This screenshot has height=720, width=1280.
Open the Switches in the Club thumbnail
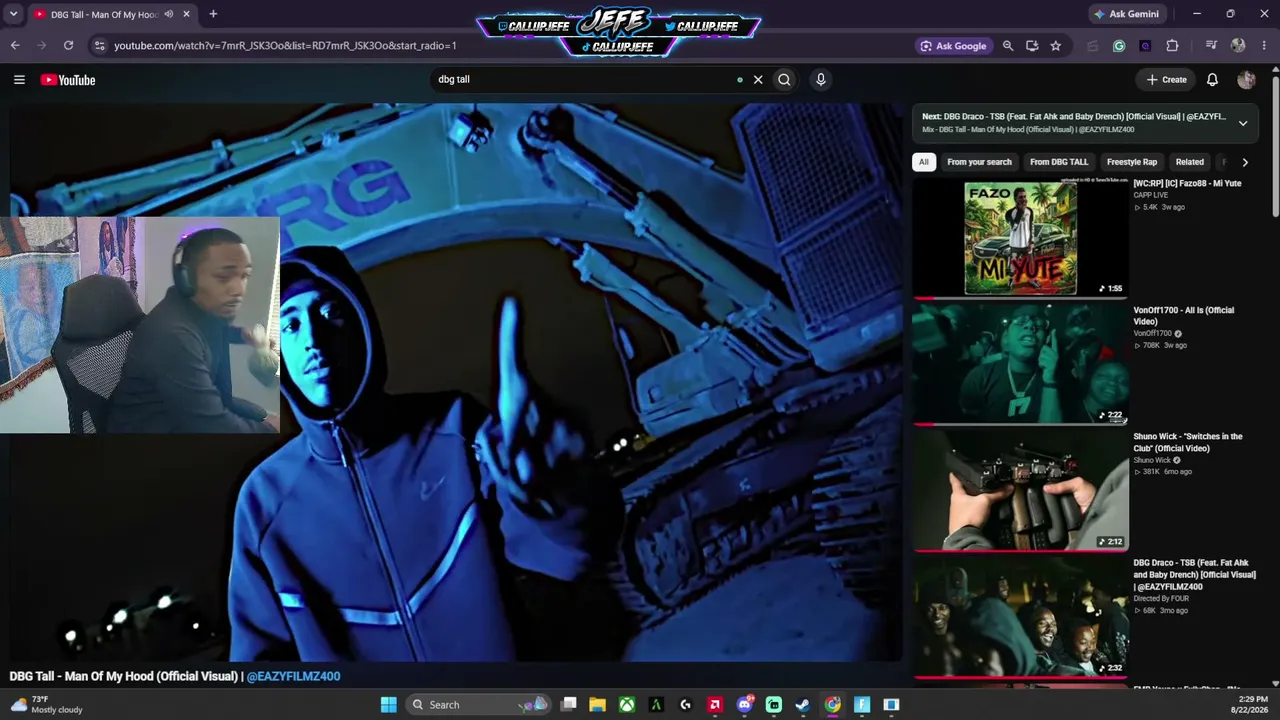coord(1020,491)
